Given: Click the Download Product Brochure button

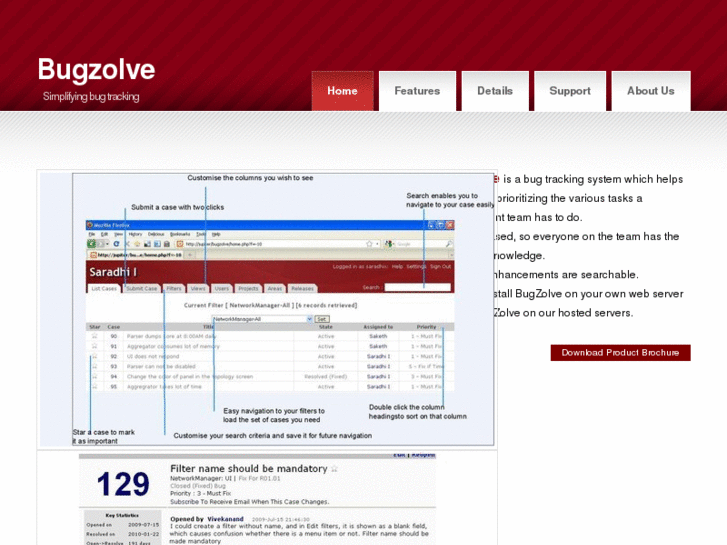Looking at the screenshot, I should (620, 353).
